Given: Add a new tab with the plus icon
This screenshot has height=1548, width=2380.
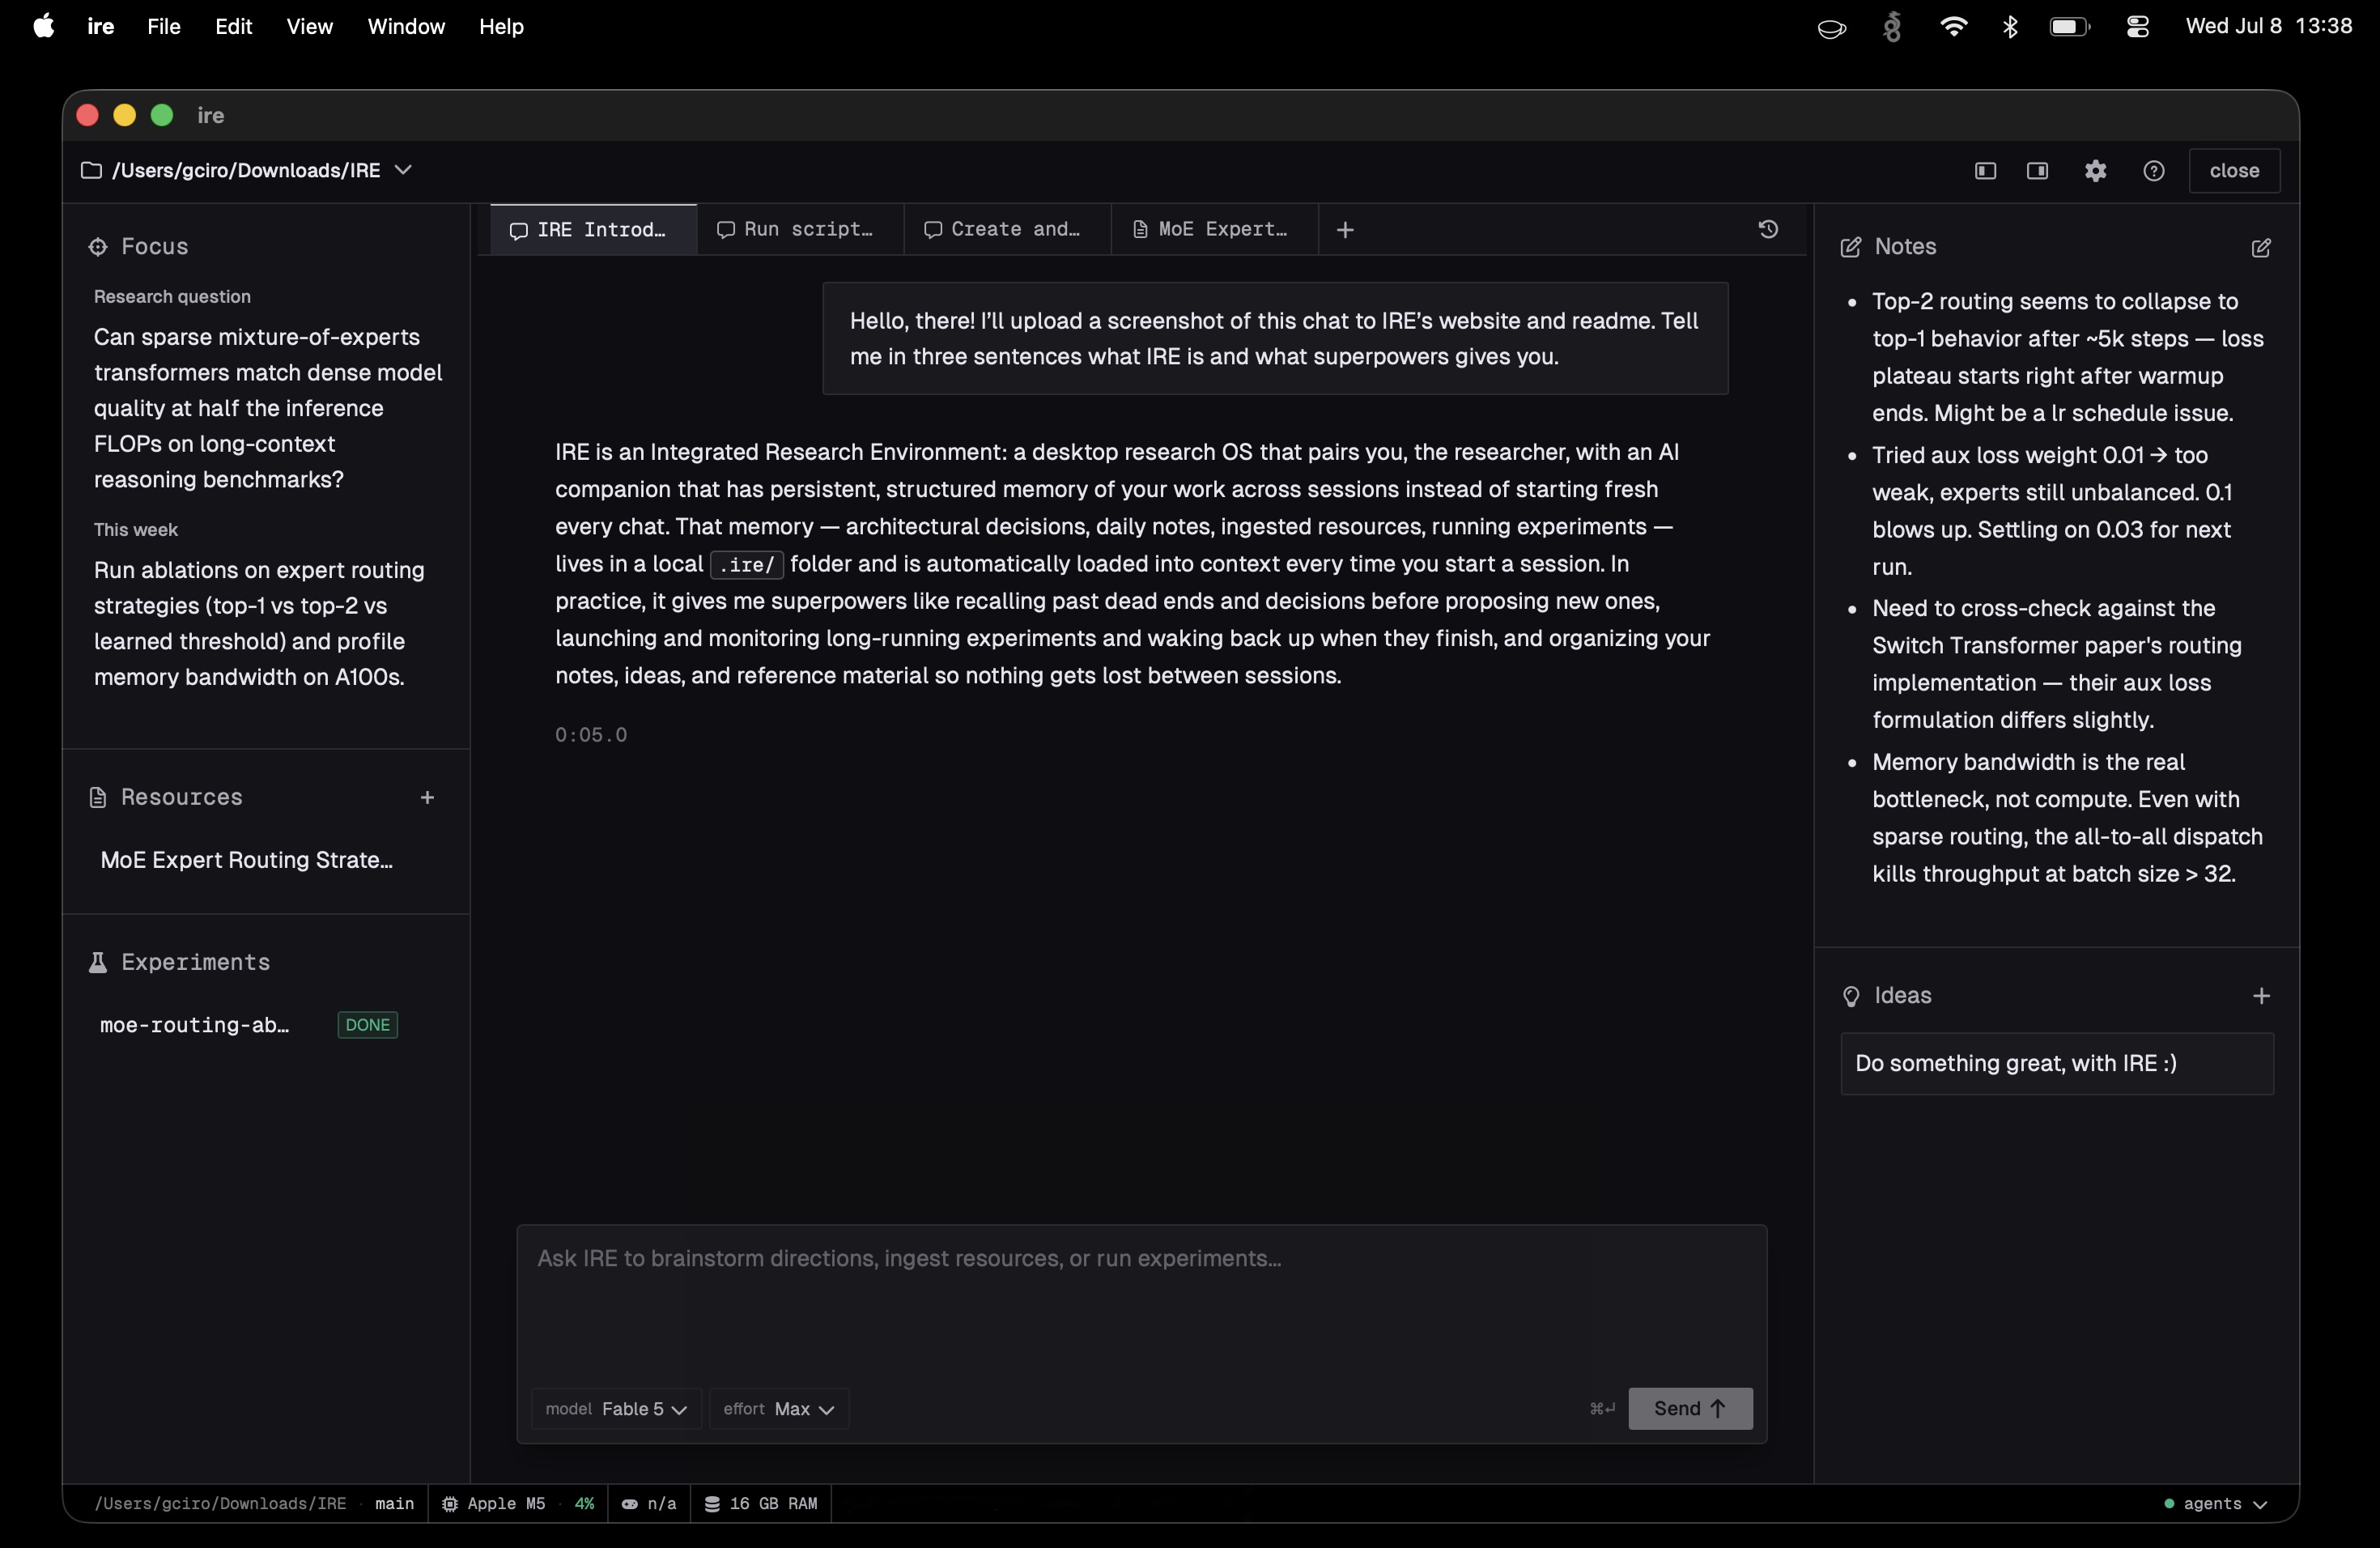Looking at the screenshot, I should (x=1344, y=230).
